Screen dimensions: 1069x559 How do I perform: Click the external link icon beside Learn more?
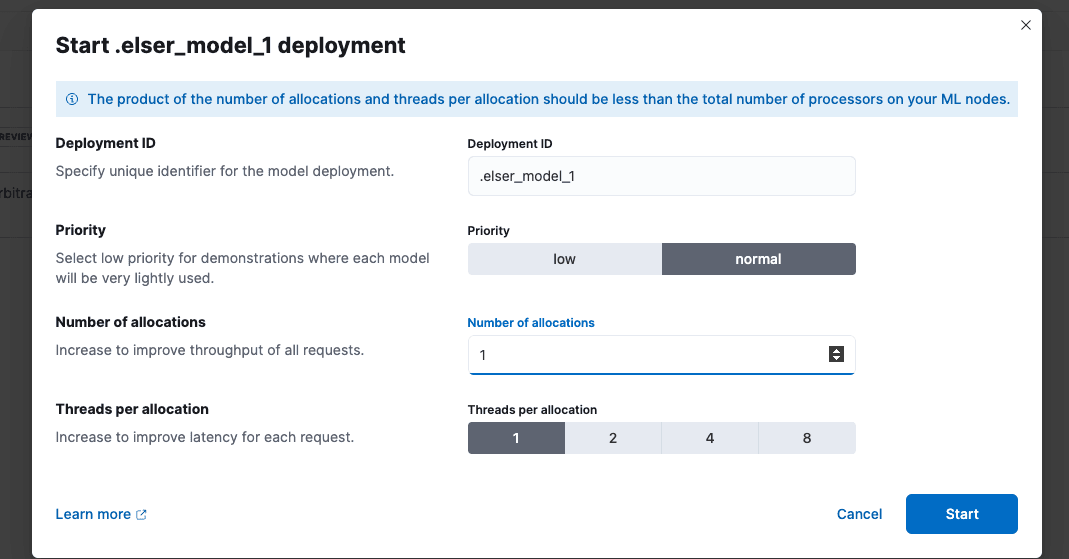click(x=141, y=514)
